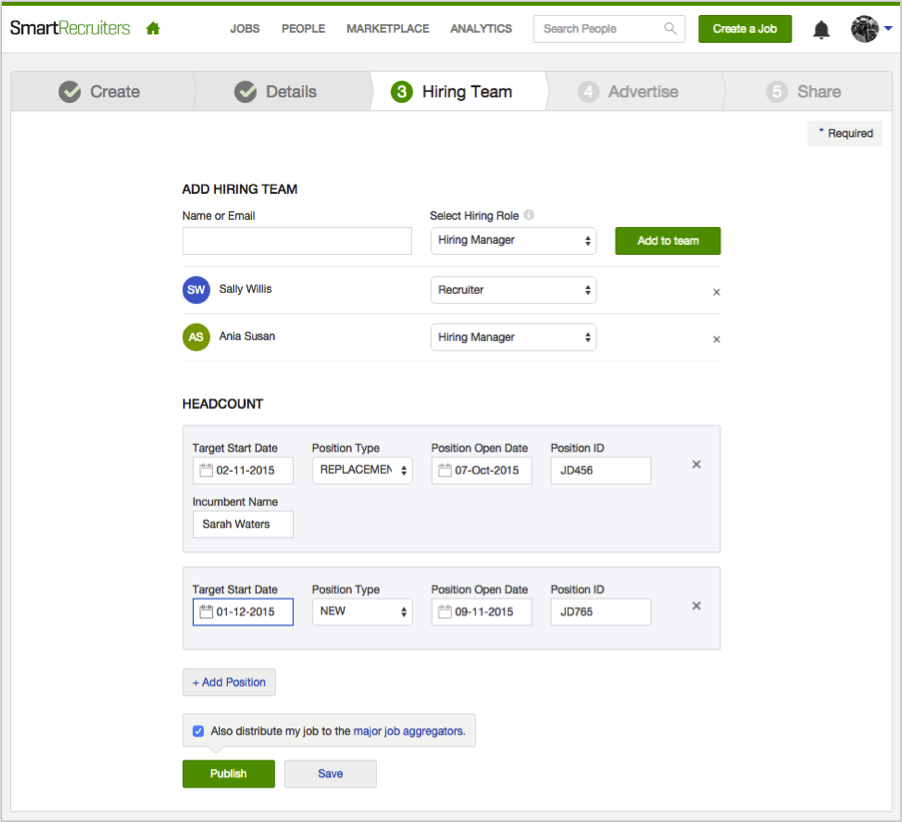902x822 pixels.
Task: Toggle distribute to major job aggregators checkbox
Action: pyautogui.click(x=198, y=731)
